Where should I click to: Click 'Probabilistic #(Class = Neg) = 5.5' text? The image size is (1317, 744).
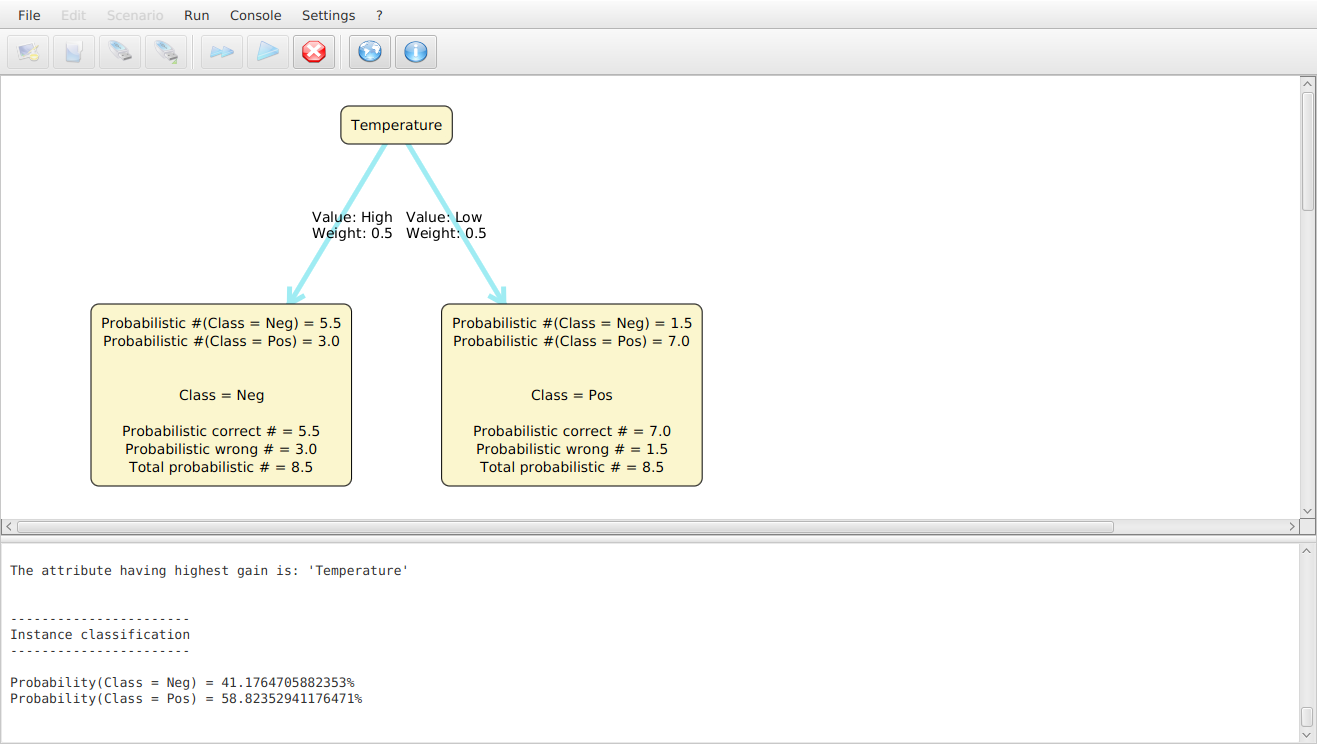pos(221,323)
